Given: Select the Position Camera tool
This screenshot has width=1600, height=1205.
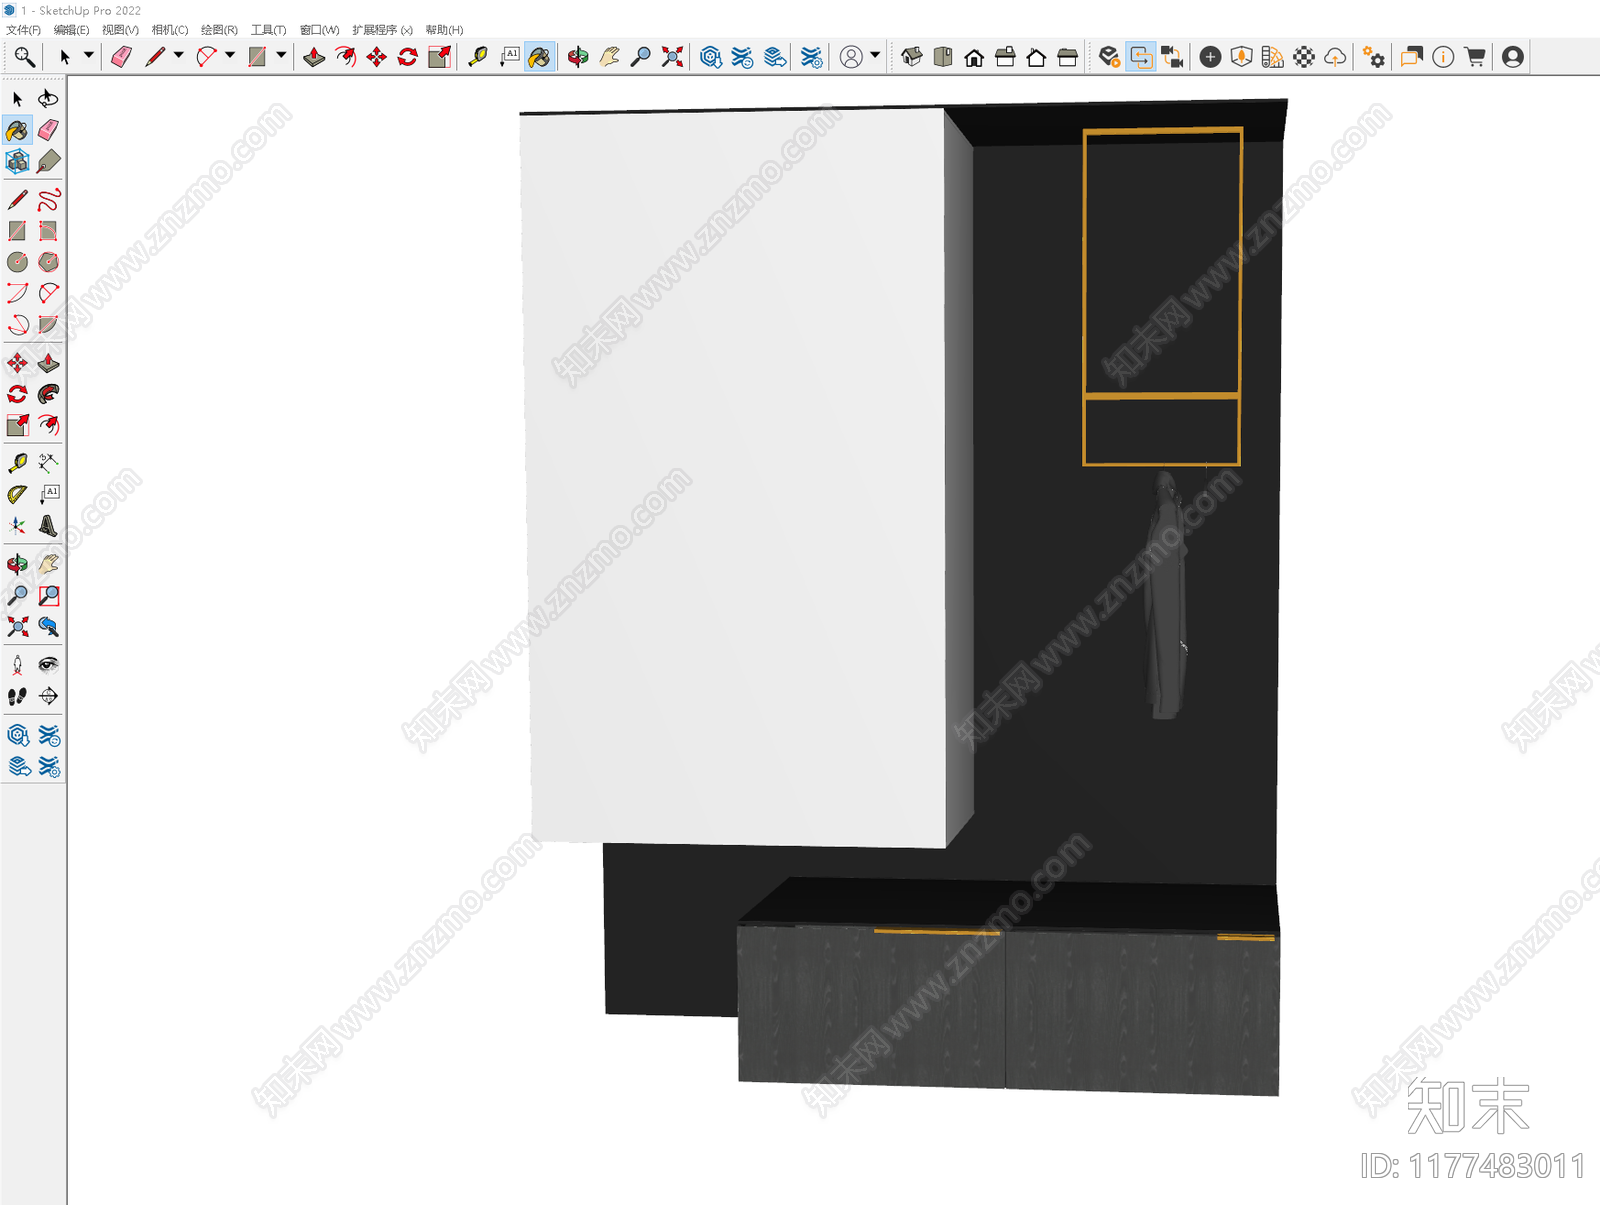Looking at the screenshot, I should [x=17, y=665].
